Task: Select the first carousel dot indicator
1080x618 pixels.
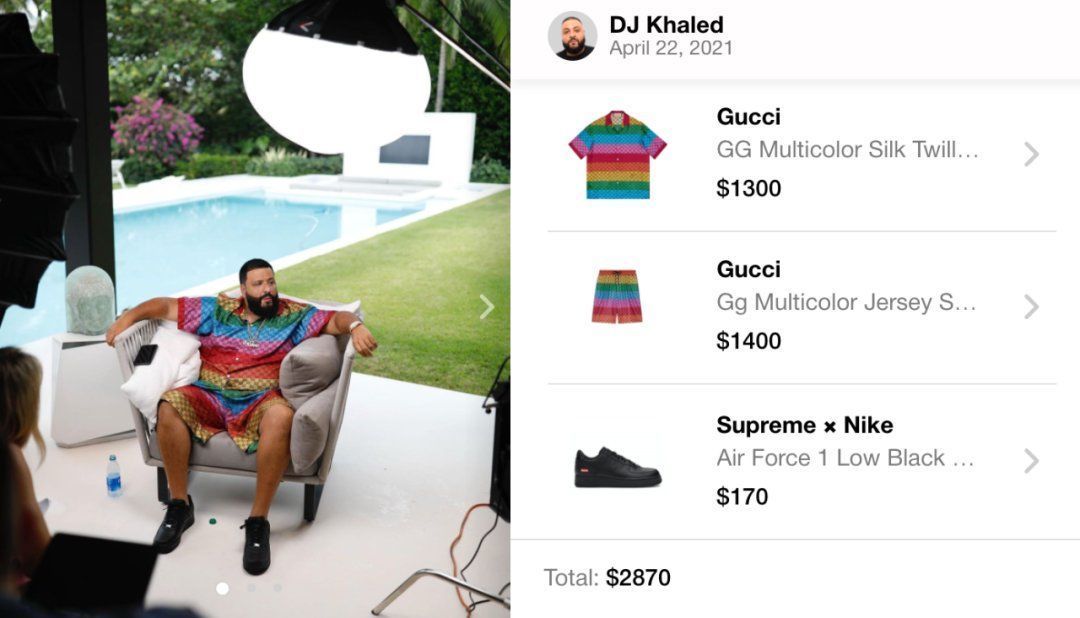Action: pos(222,588)
